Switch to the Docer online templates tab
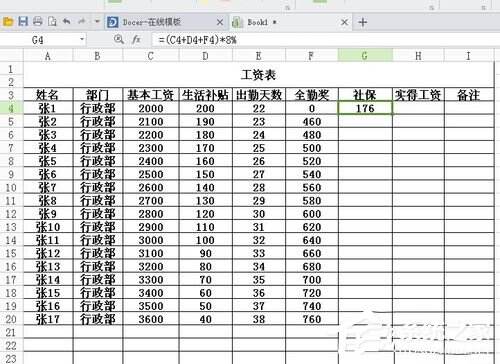 pos(166,22)
